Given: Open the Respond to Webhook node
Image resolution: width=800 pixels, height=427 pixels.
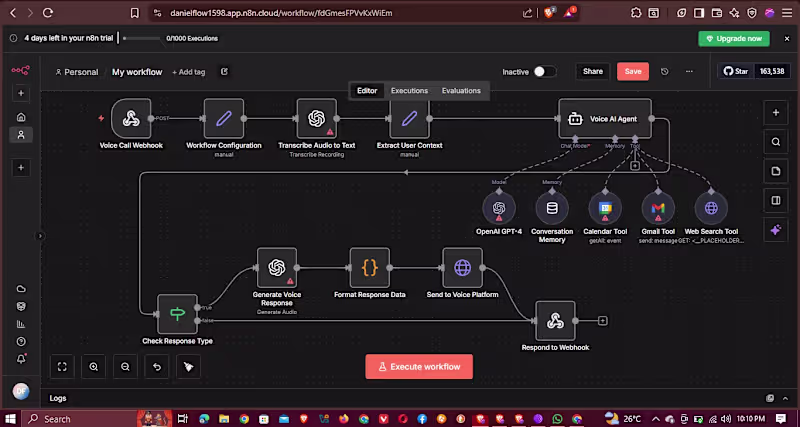Looking at the screenshot, I should [555, 320].
